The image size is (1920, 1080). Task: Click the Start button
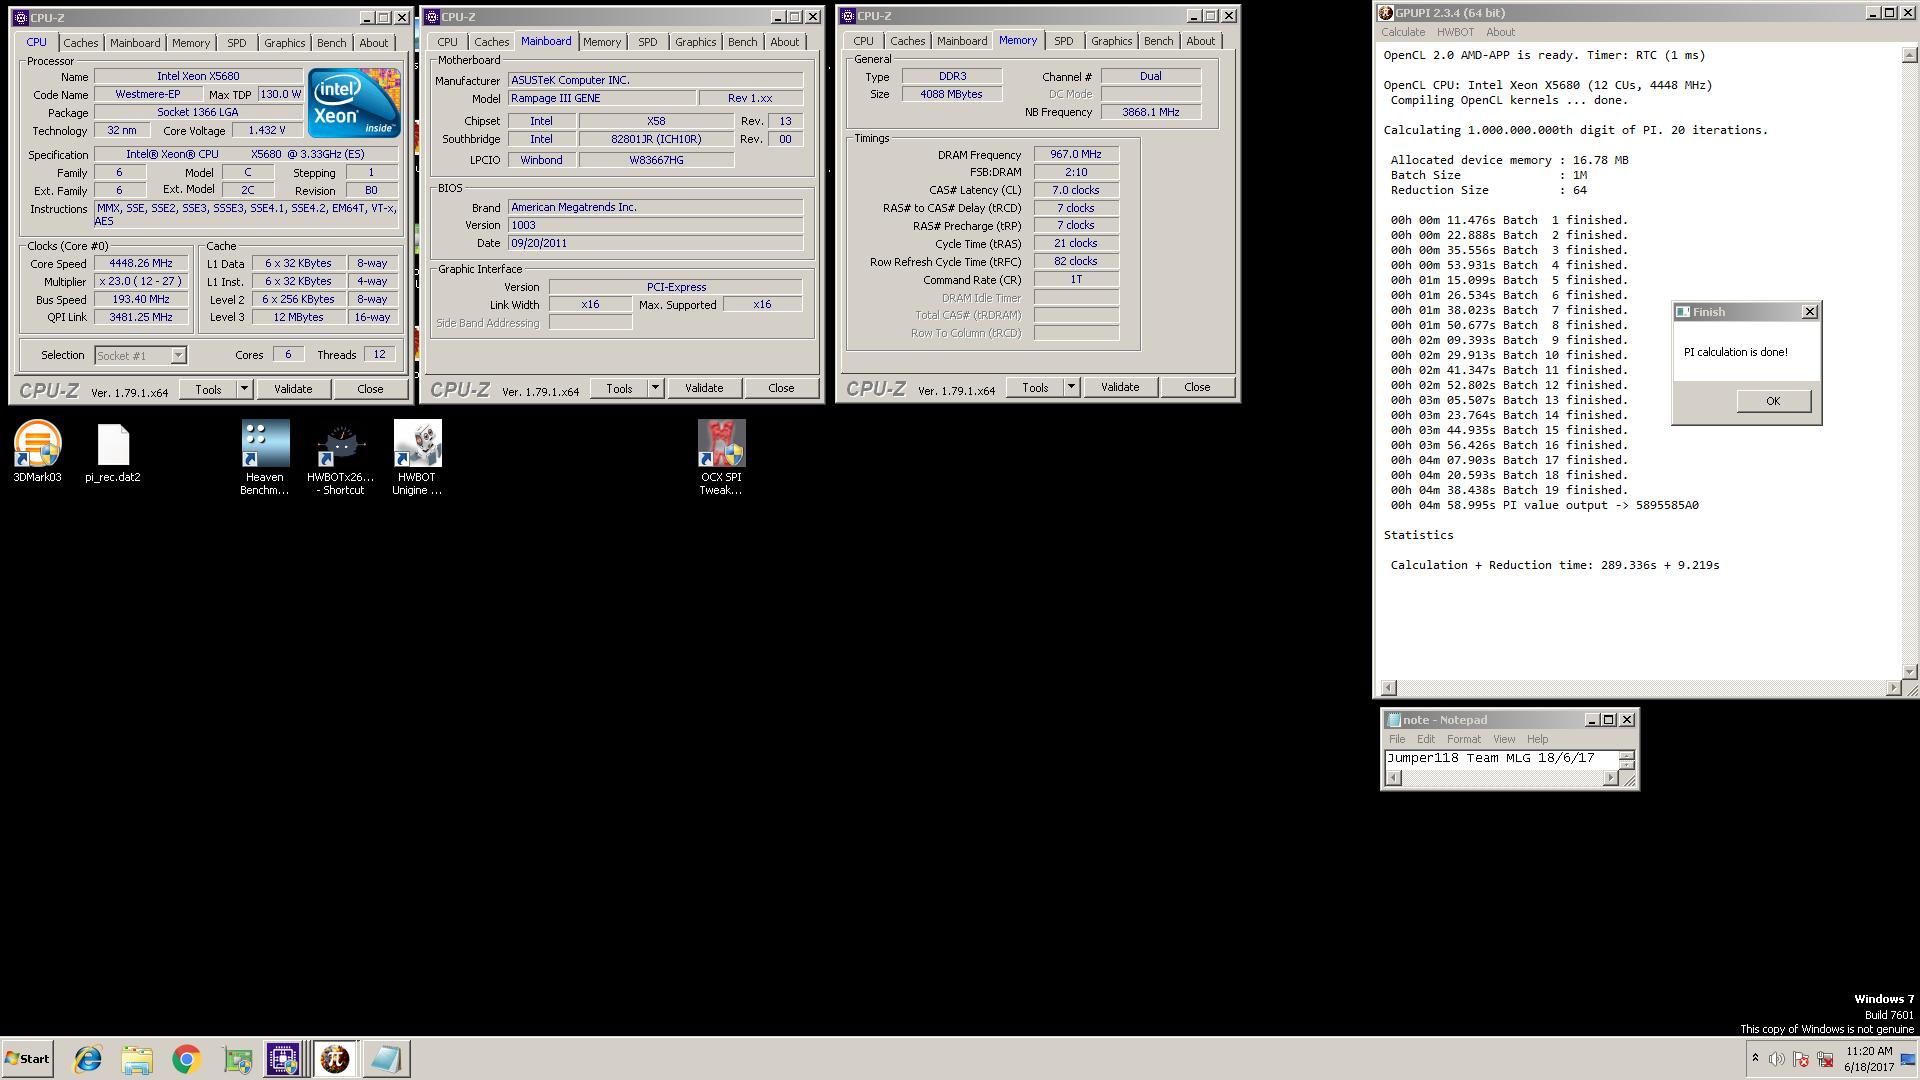pos(27,1059)
